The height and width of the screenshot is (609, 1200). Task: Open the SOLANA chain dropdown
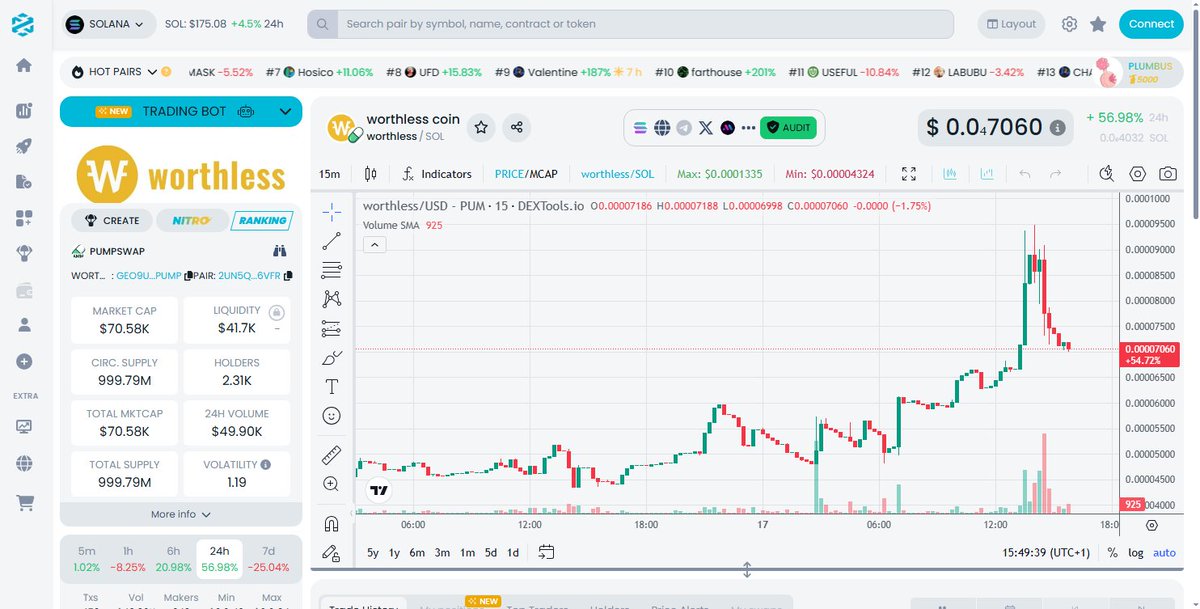(x=110, y=24)
